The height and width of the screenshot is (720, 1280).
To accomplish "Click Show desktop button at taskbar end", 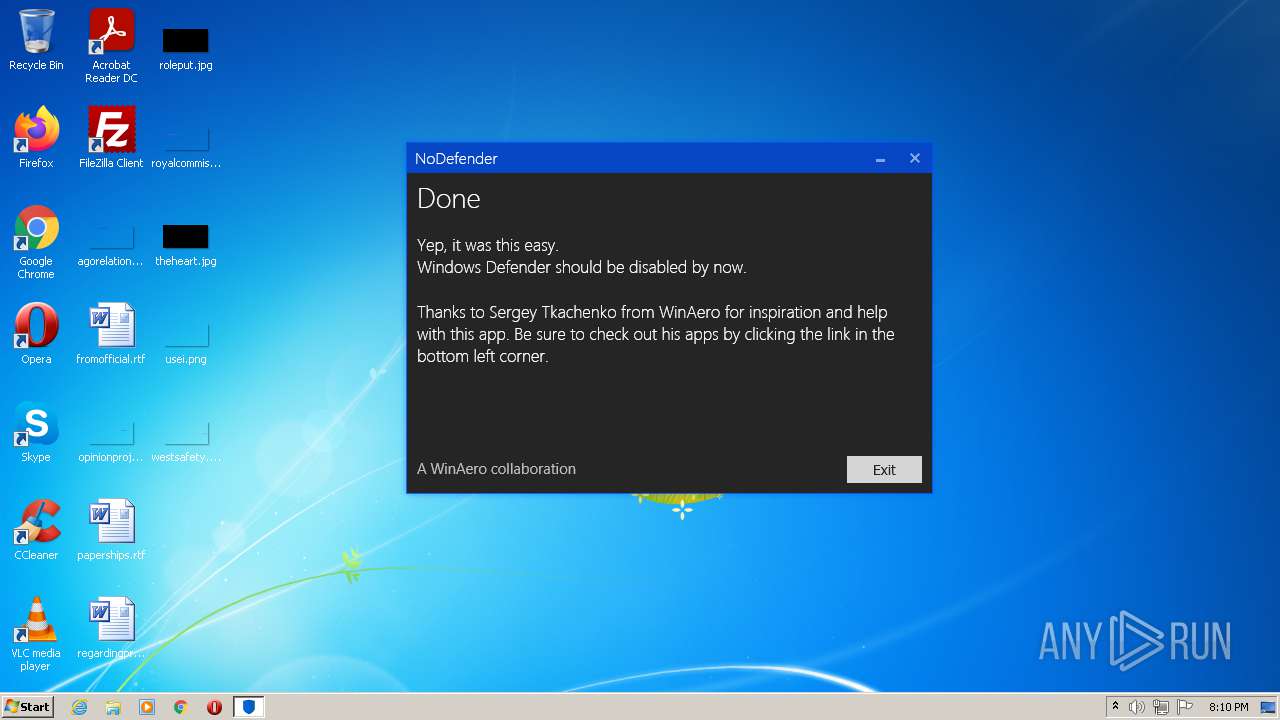I will 1269,707.
